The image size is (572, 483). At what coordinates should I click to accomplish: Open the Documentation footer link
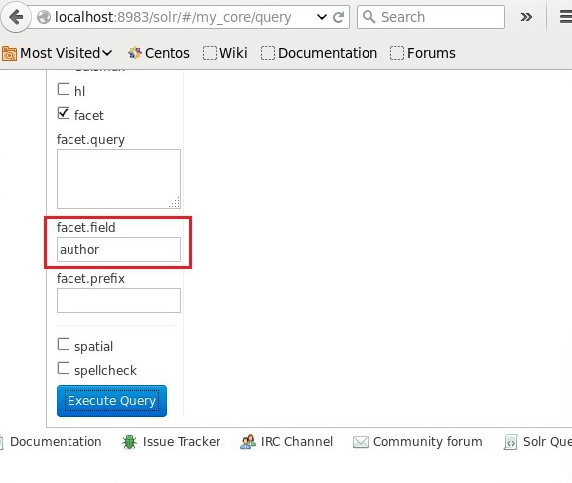55,442
